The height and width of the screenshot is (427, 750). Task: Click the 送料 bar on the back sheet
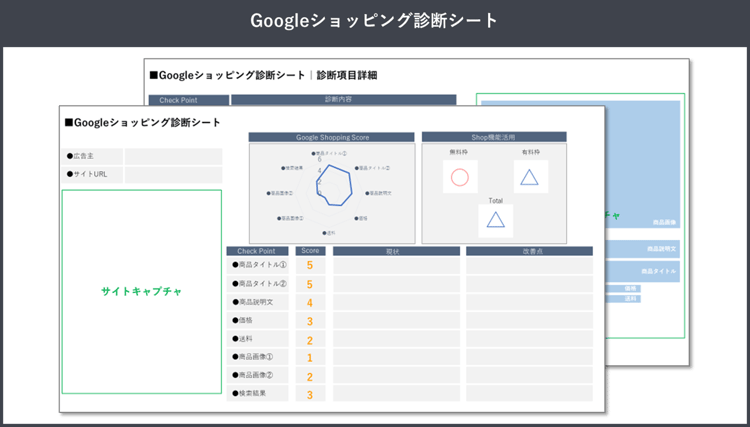[x=623, y=299]
